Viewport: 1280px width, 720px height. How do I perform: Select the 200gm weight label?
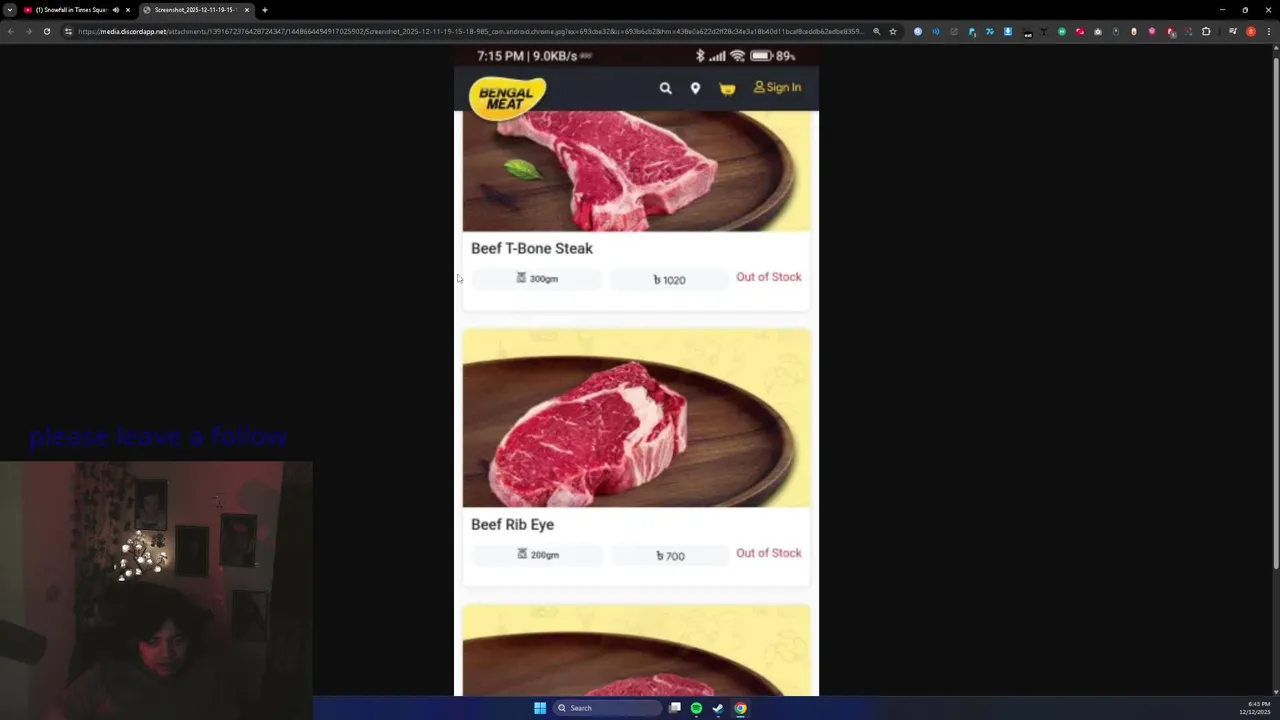pos(538,555)
